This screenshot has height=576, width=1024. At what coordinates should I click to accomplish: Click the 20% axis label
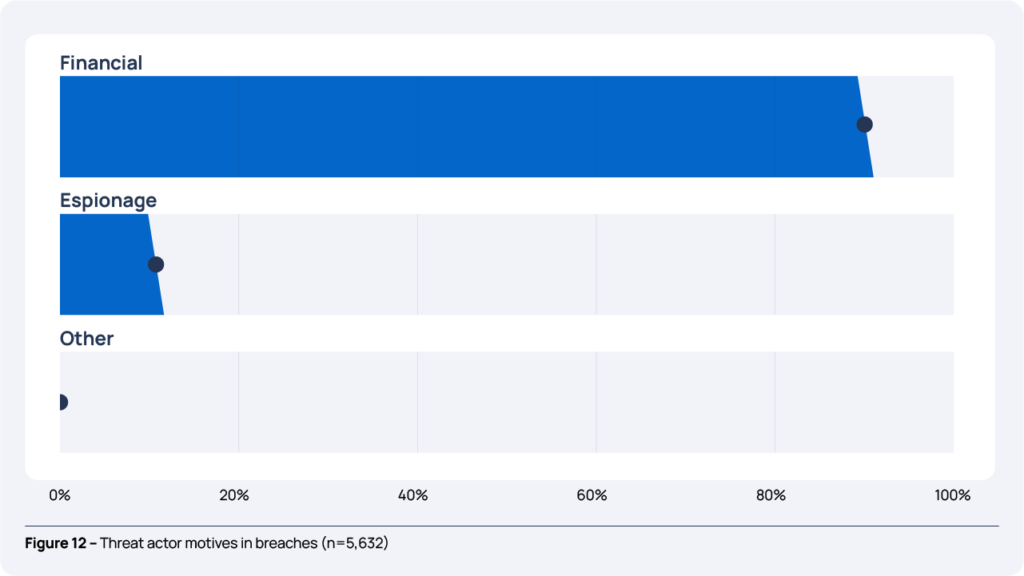click(234, 495)
